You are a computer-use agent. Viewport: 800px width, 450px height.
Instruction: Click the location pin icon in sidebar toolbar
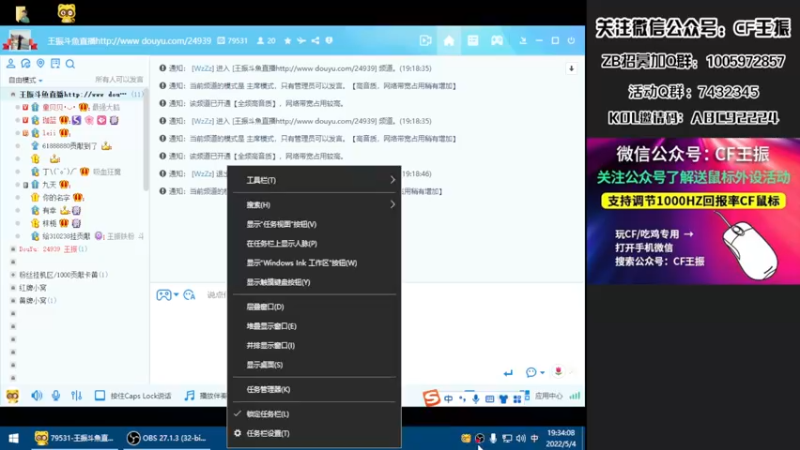(x=40, y=63)
